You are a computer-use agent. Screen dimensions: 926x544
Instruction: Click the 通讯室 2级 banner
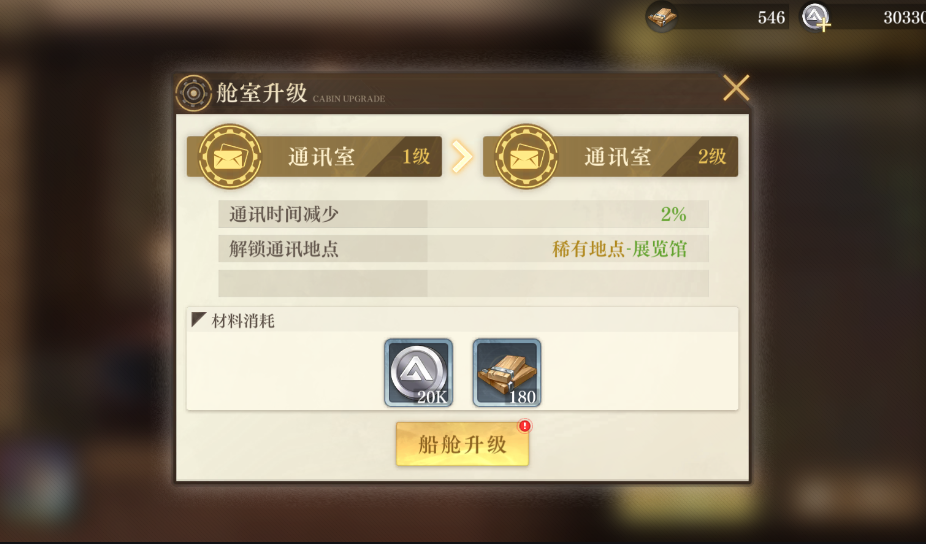coord(610,157)
